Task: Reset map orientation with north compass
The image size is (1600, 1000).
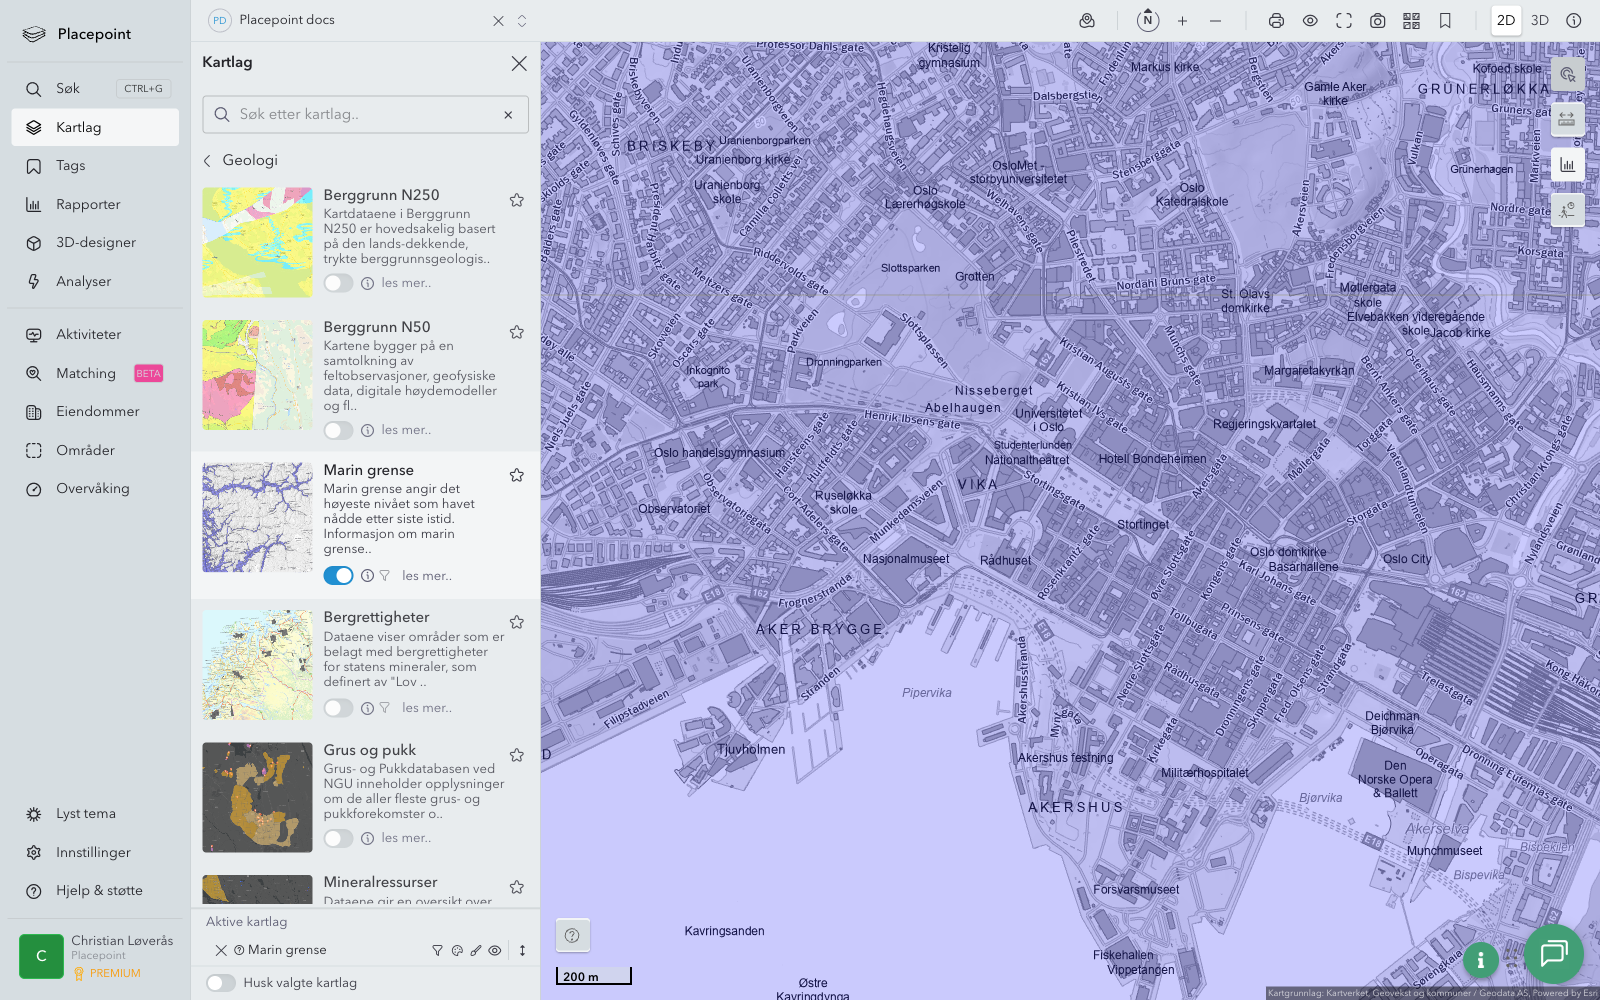Action: pos(1148,21)
